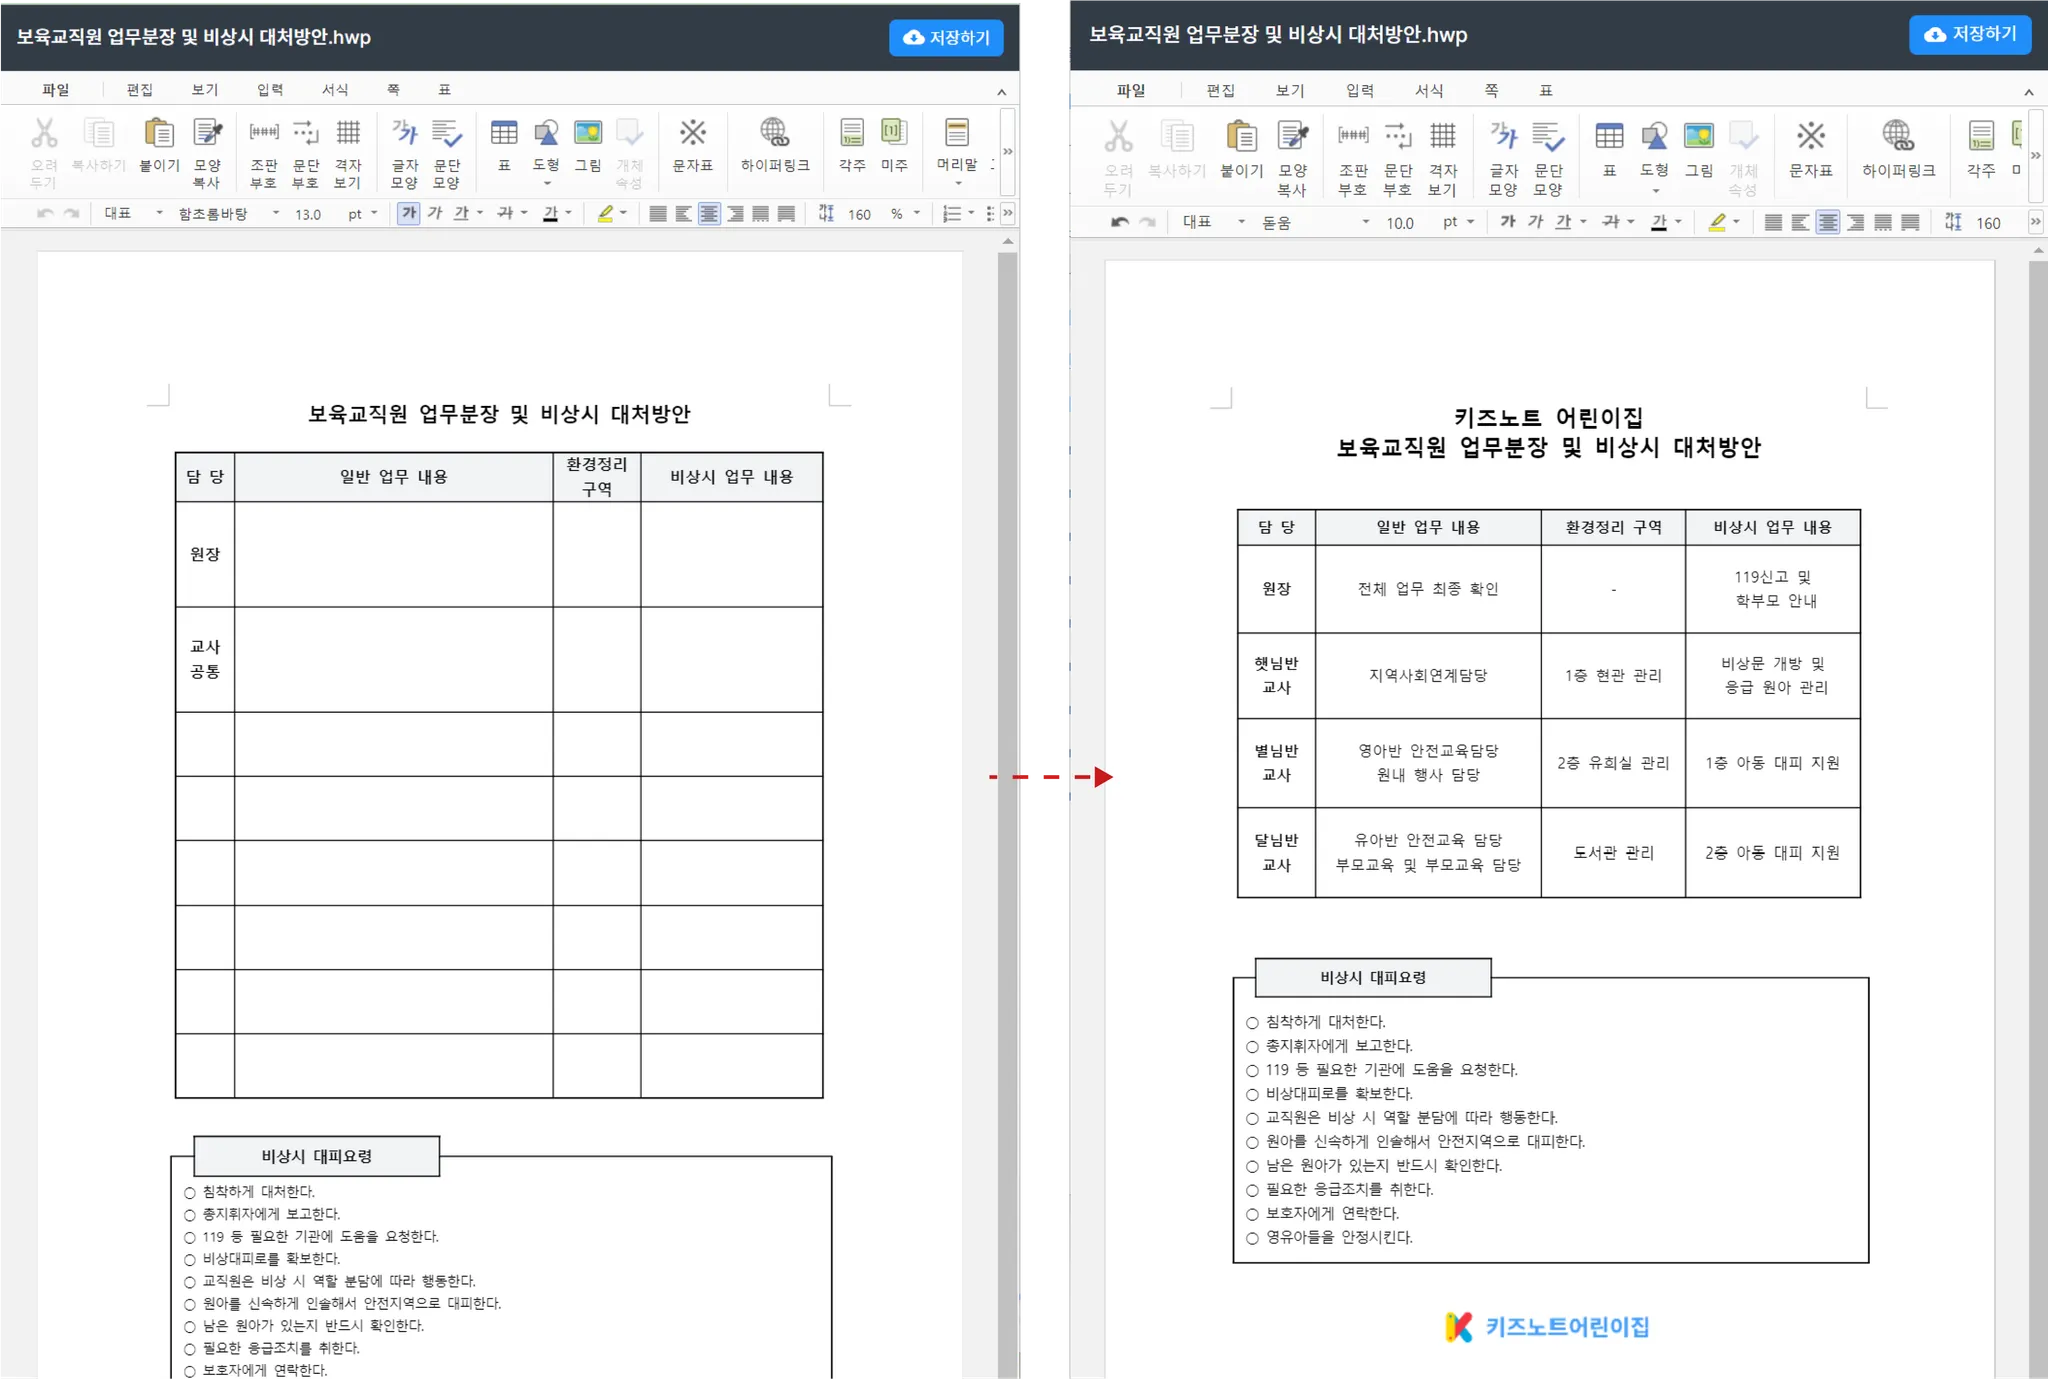
Task: Insert 그림 (picture) in right editor
Action: [1698, 137]
